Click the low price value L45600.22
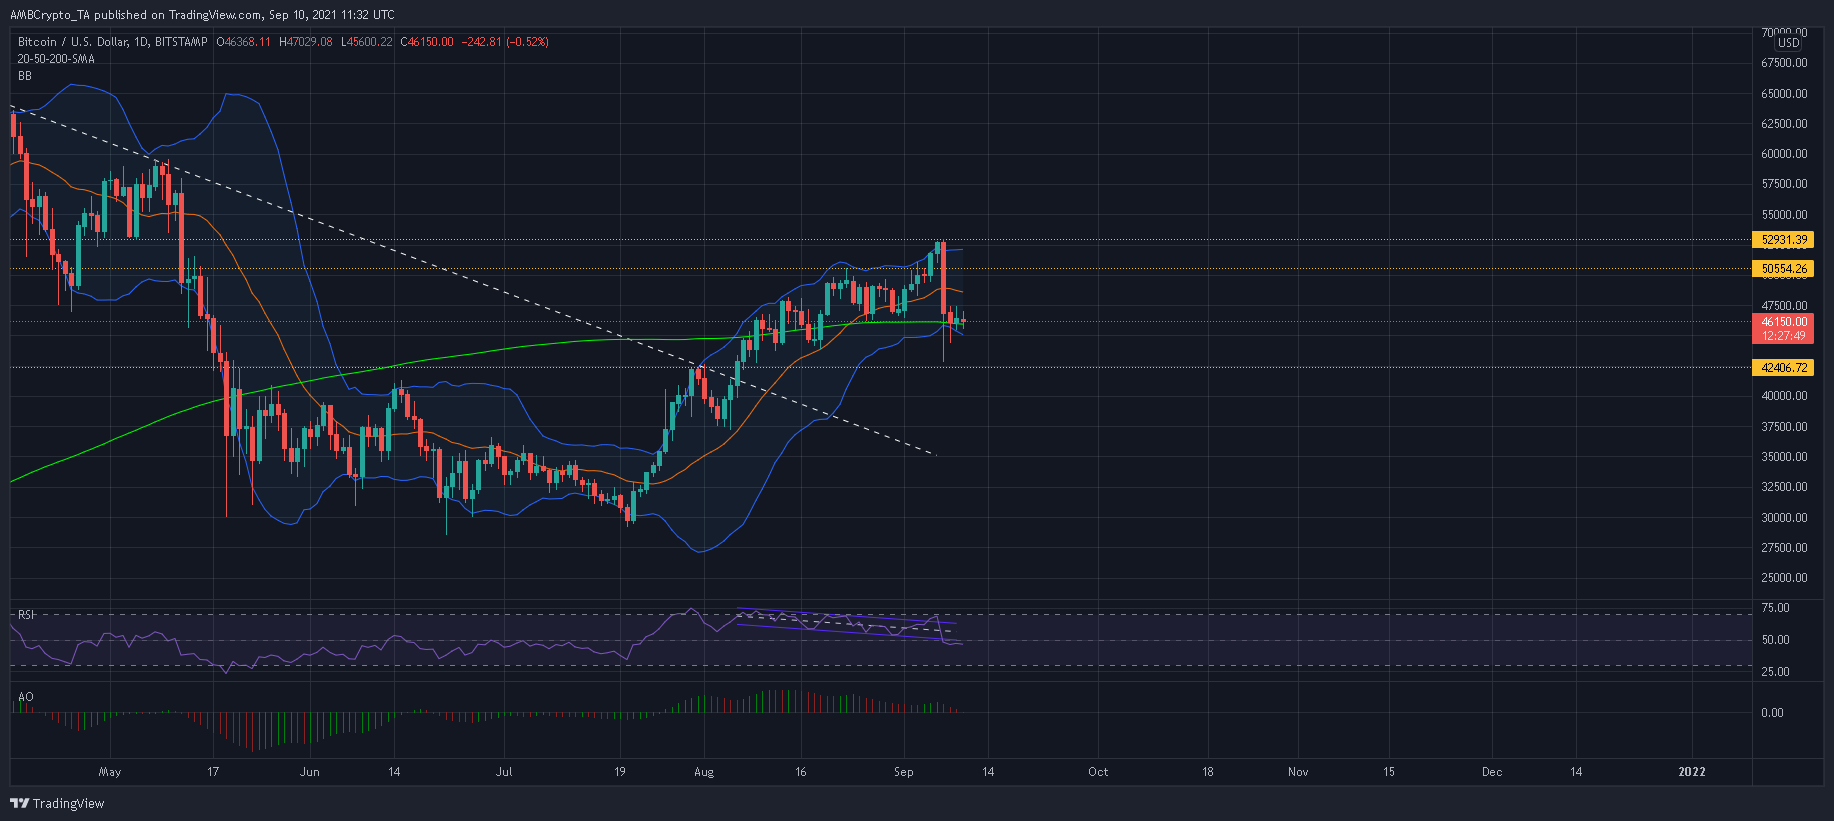Viewport: 1834px width, 821px height. click(x=367, y=42)
